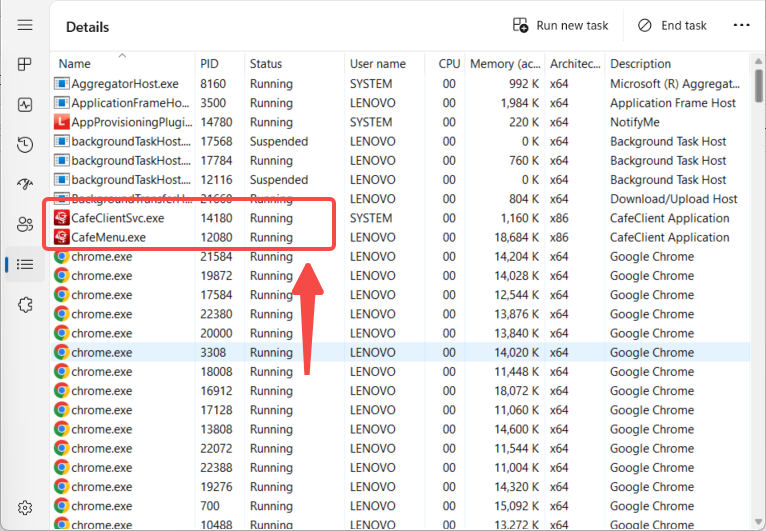Open Task Manager settings gear
Image resolution: width=766 pixels, height=531 pixels.
pyautogui.click(x=25, y=508)
